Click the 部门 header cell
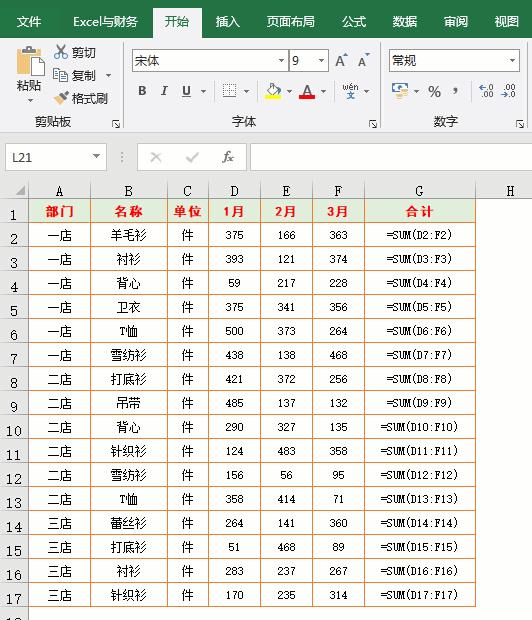The width and height of the screenshot is (532, 620). tap(60, 211)
